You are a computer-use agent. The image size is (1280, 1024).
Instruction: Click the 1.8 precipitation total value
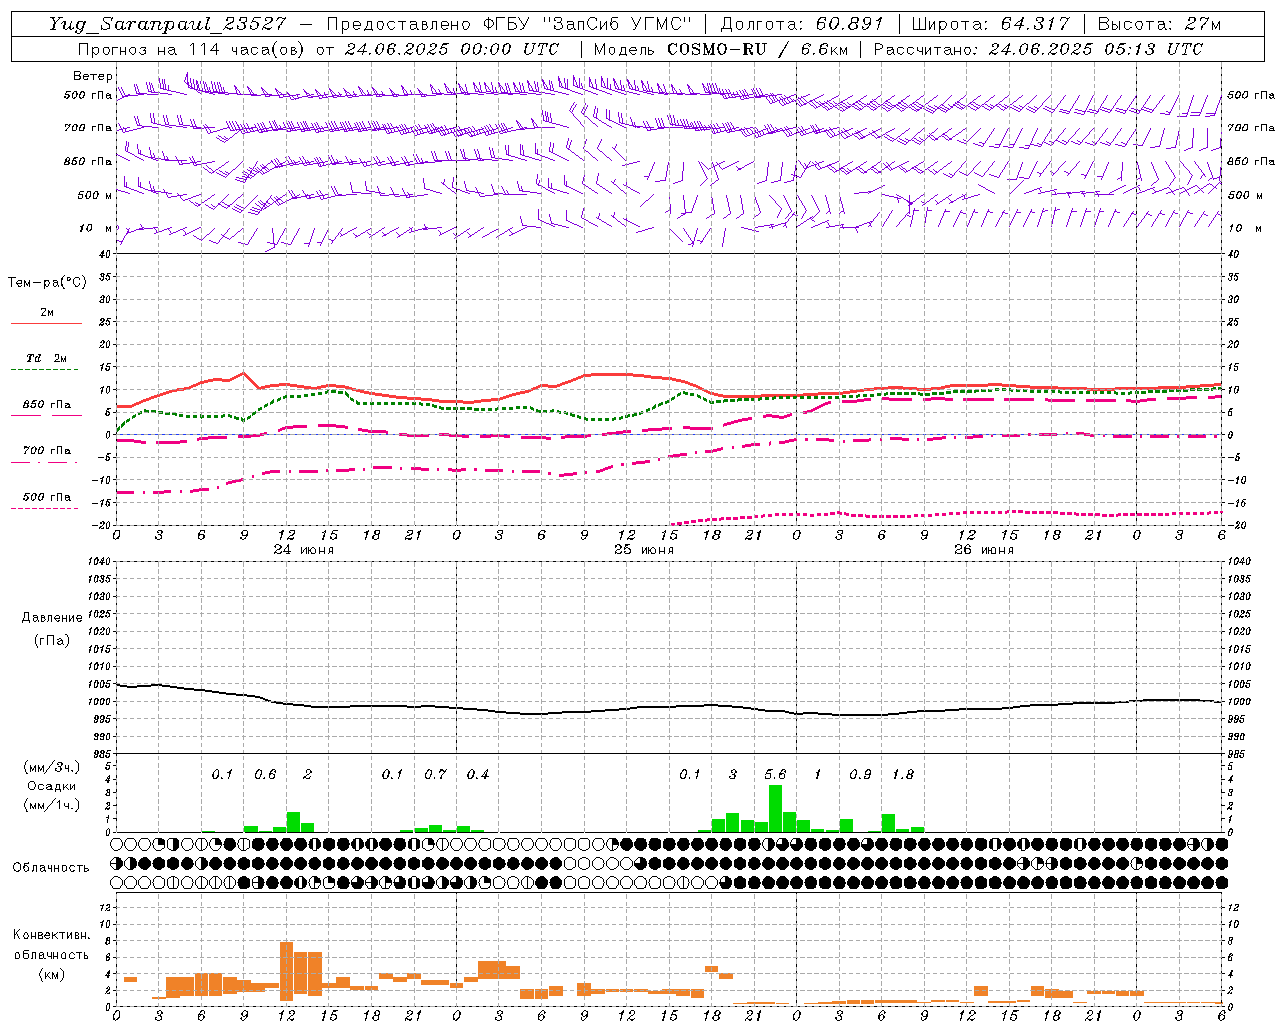pyautogui.click(x=902, y=774)
